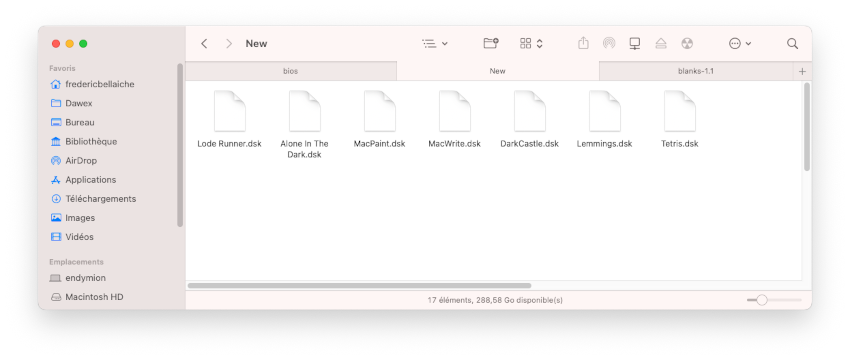Viewport: 850px width, 360px height.
Task: Go to Téléchargements in the sidebar
Action: [x=93, y=199]
